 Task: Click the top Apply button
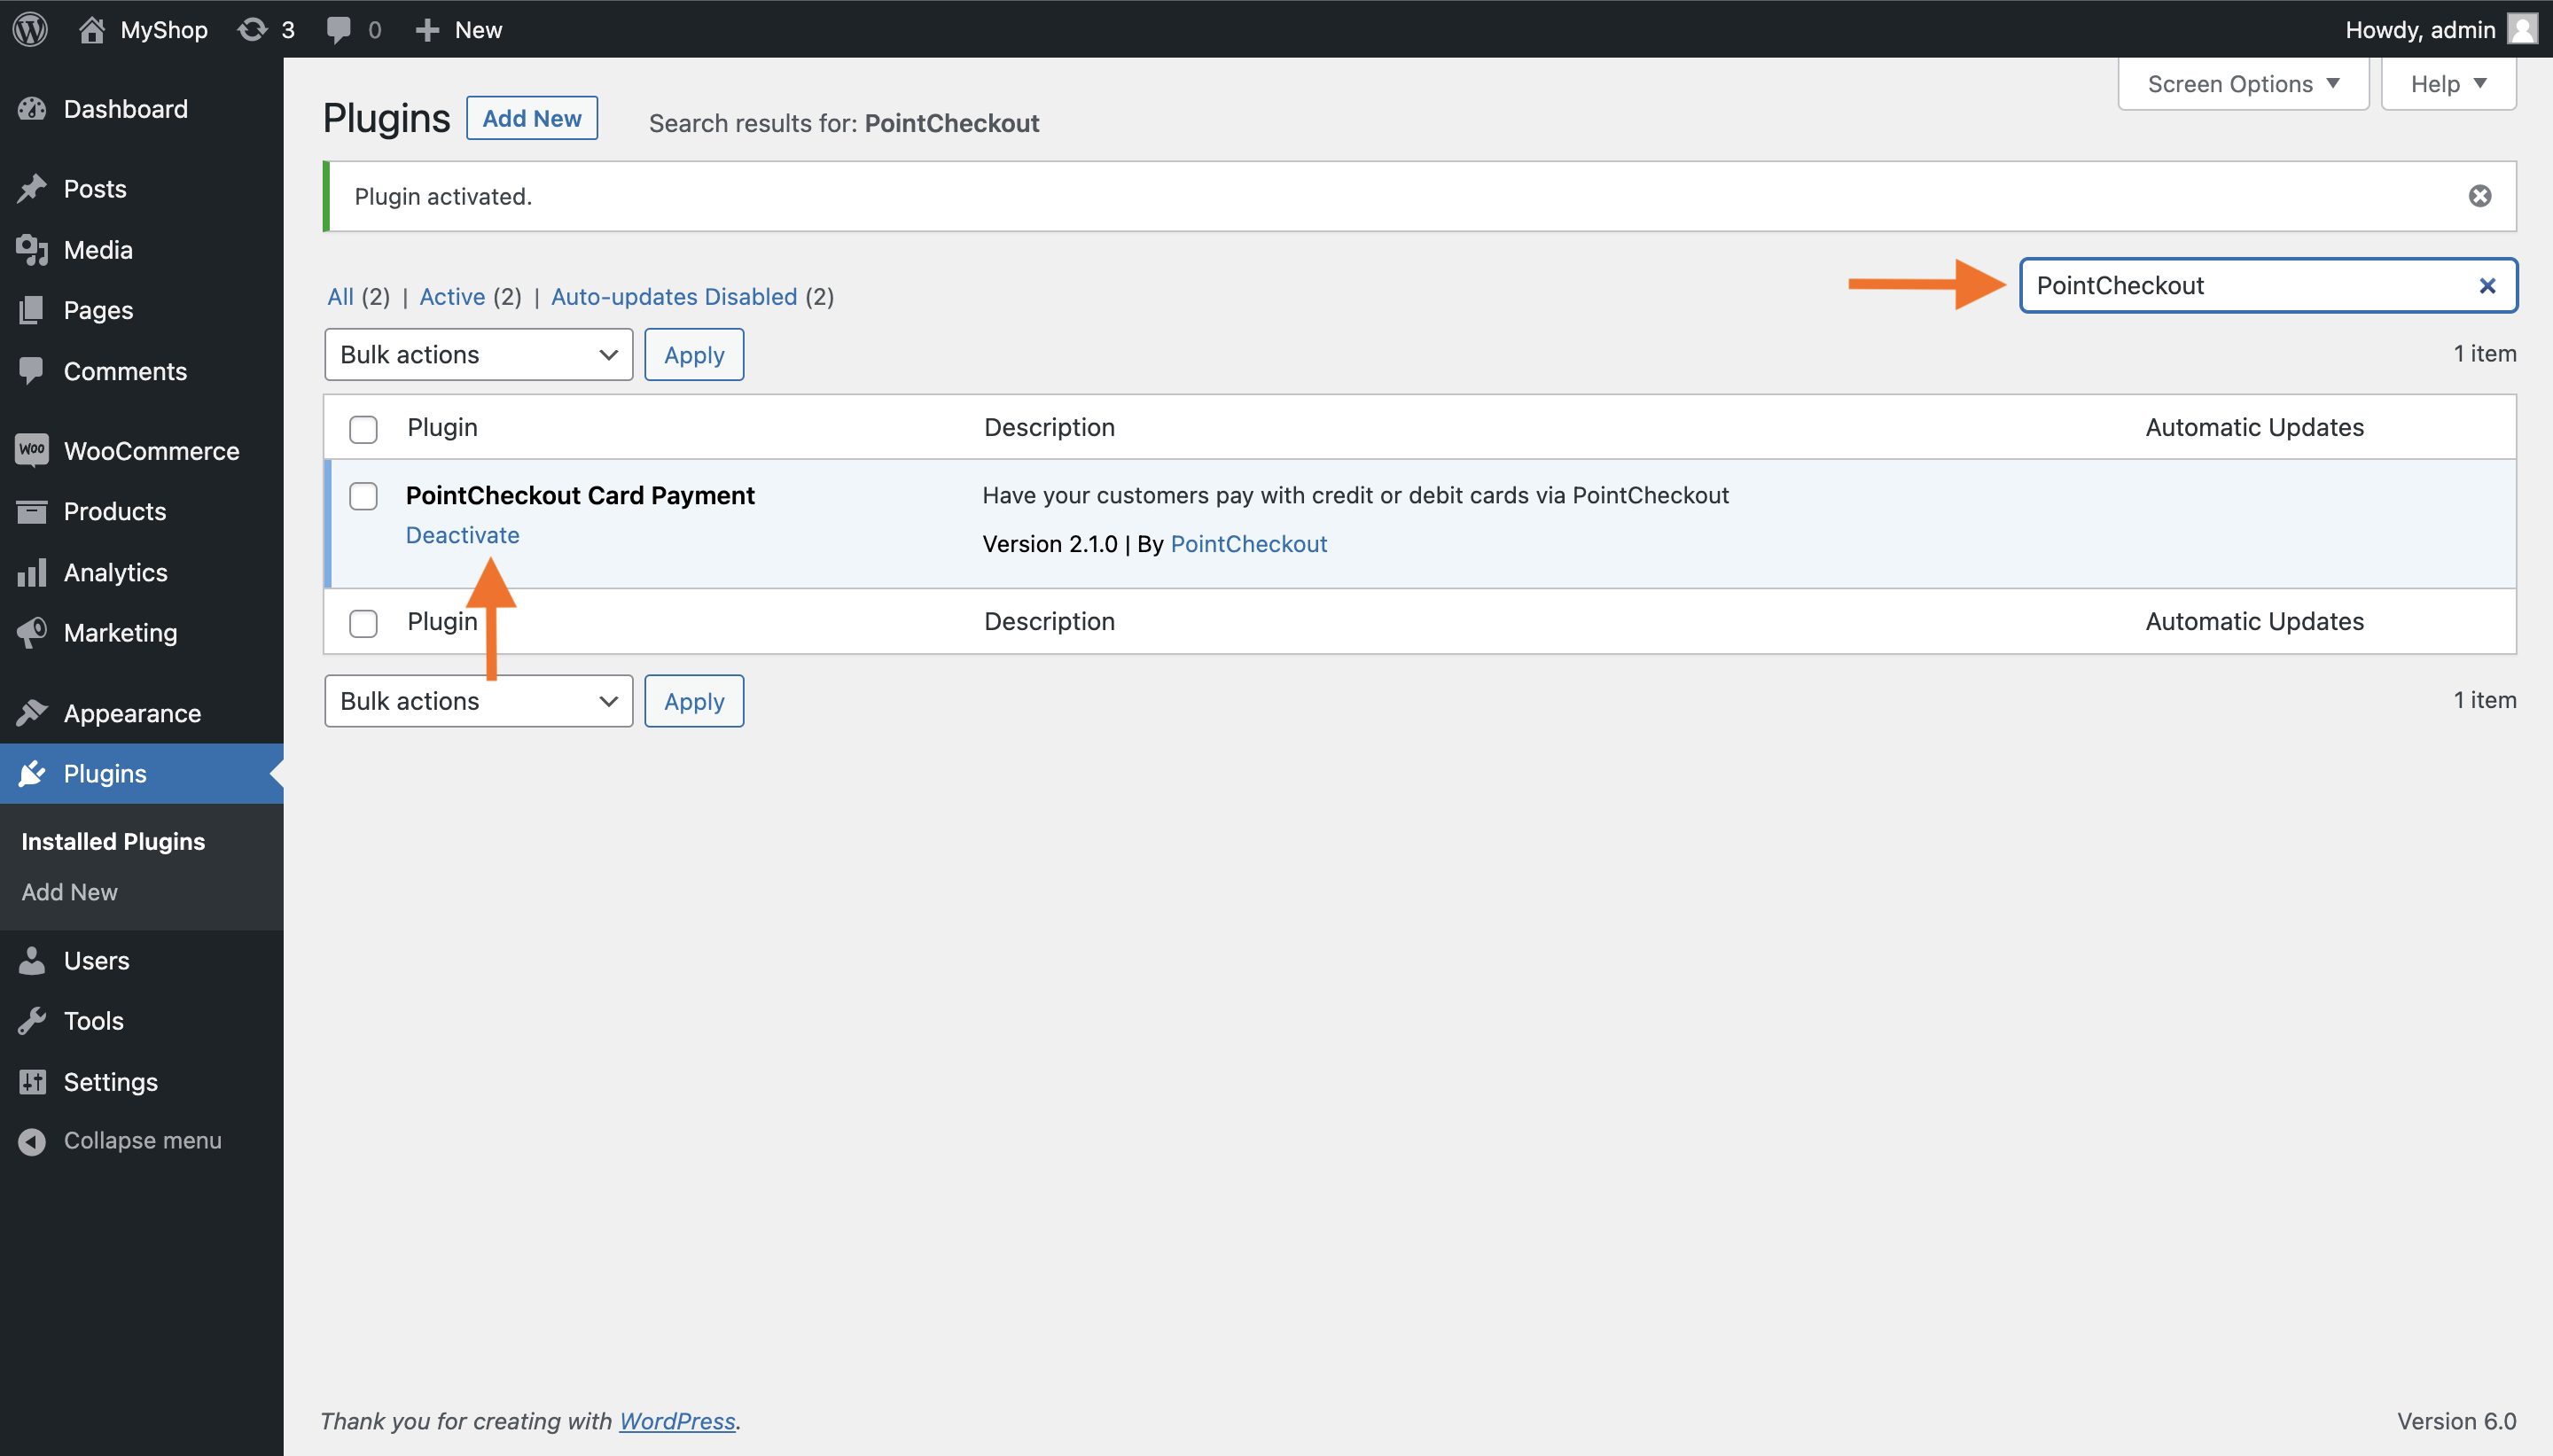(x=694, y=354)
